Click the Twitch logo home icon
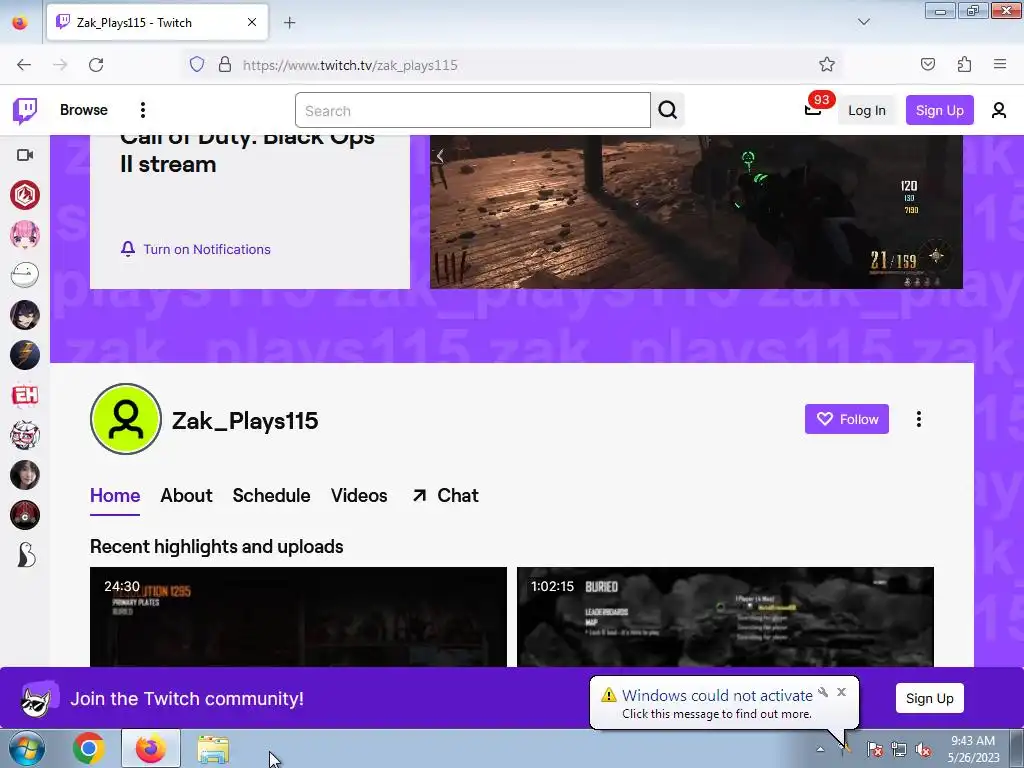This screenshot has width=1024, height=768. tap(25, 110)
